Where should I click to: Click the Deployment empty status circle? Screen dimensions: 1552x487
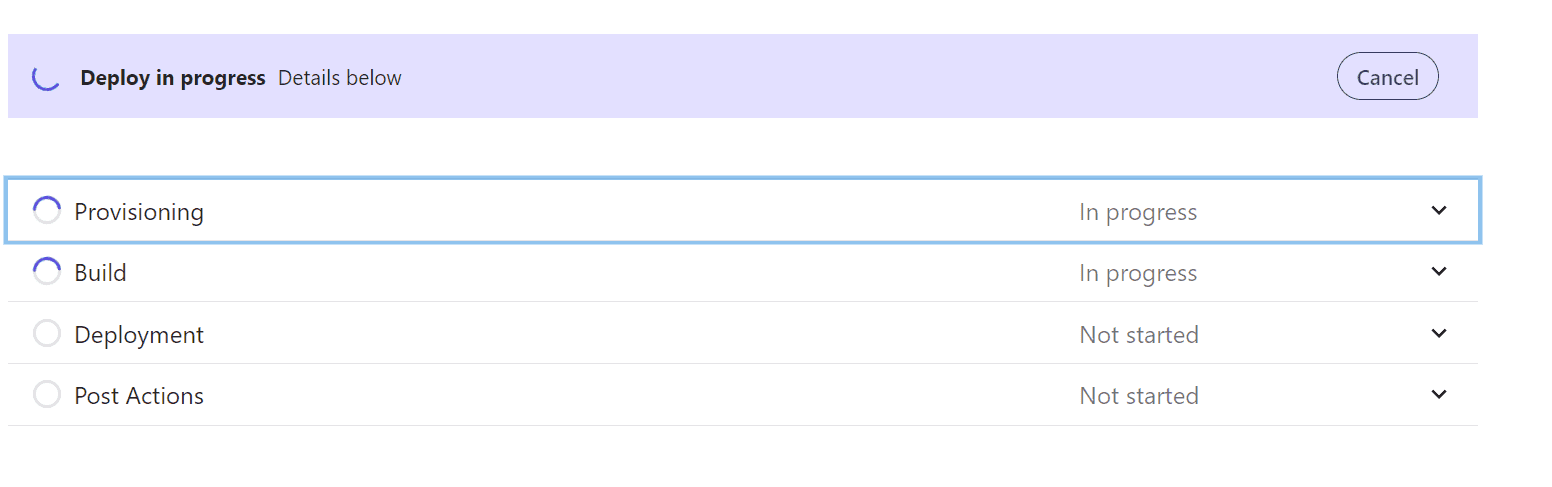(x=47, y=334)
